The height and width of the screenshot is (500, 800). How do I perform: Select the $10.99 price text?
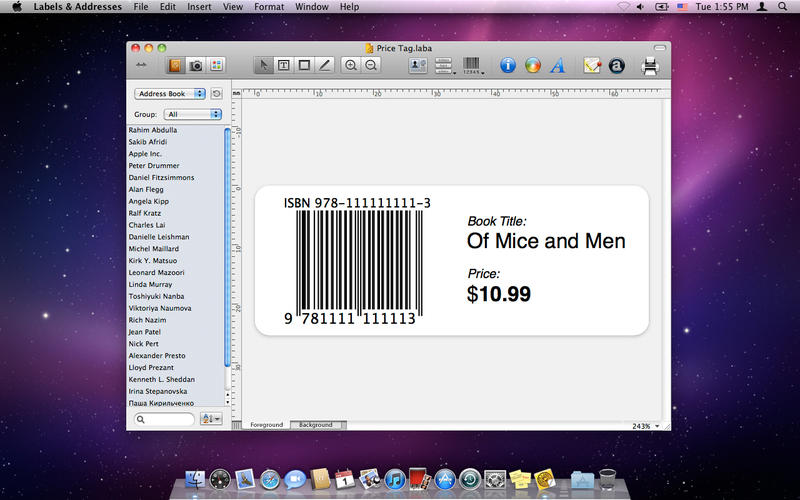498,294
